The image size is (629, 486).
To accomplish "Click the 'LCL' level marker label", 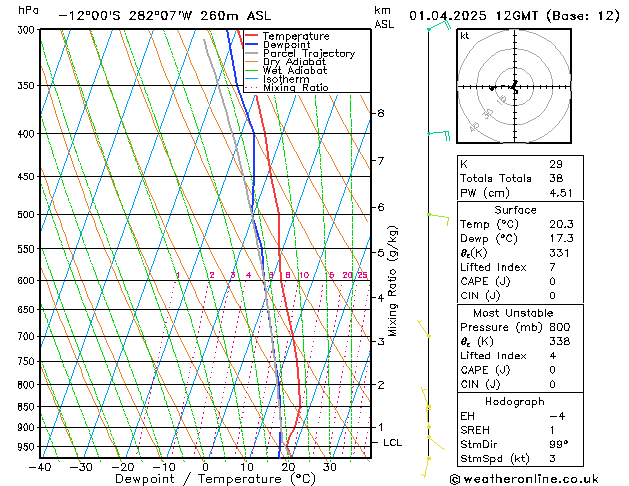I will (x=392, y=443).
